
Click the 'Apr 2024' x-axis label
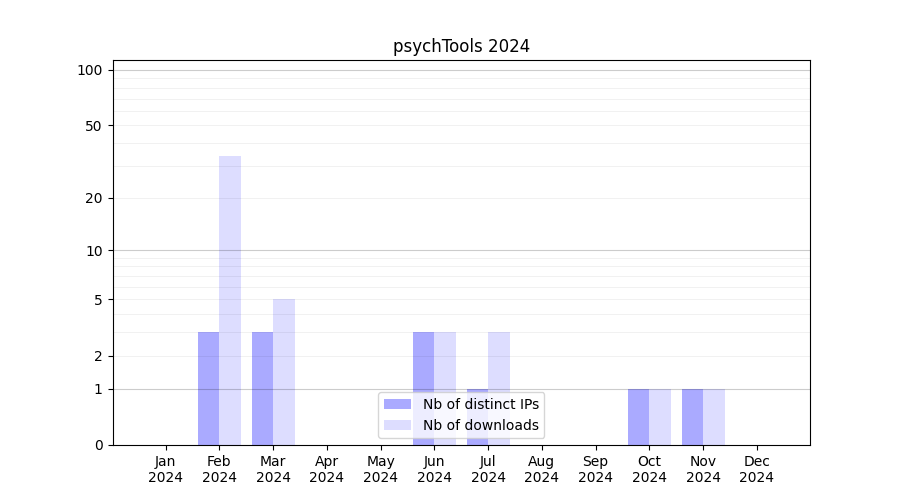(327, 469)
